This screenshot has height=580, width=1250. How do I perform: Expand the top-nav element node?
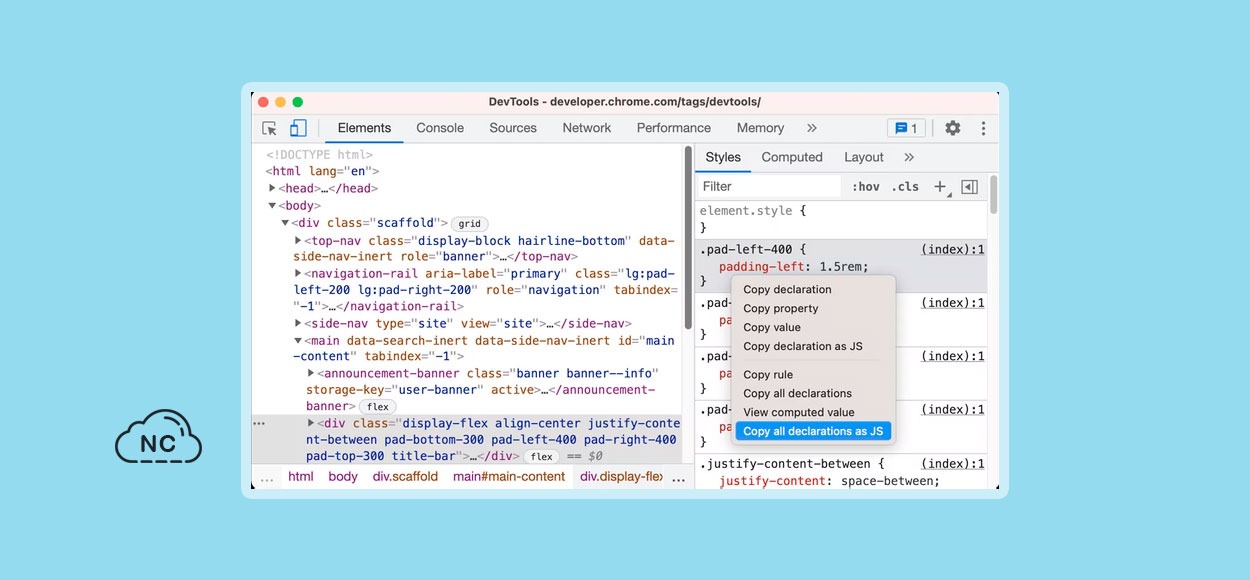point(298,240)
